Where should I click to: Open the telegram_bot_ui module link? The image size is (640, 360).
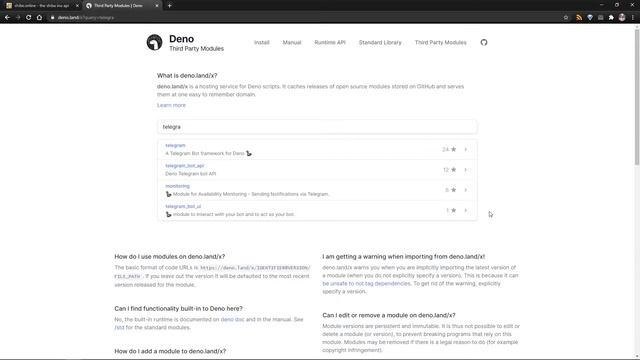(183, 207)
